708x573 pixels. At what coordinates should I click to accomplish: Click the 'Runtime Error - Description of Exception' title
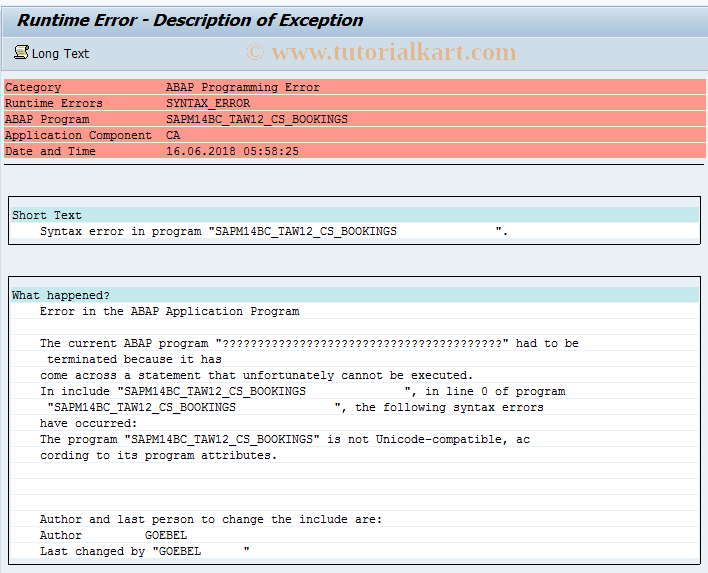click(x=190, y=20)
